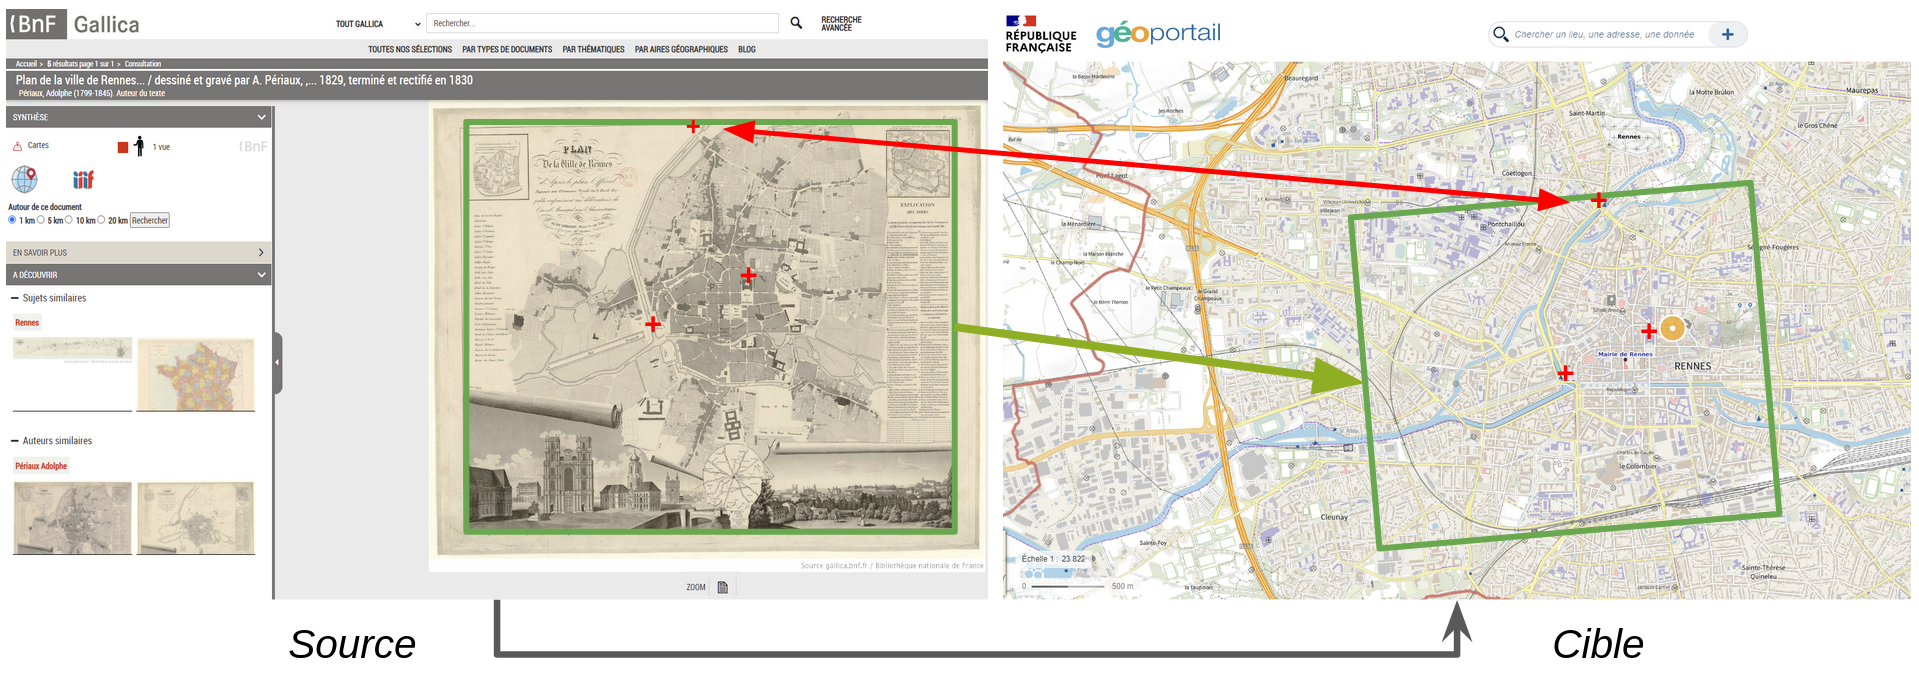Select the 10 km radius option
The image size is (1919, 673).
[69, 220]
